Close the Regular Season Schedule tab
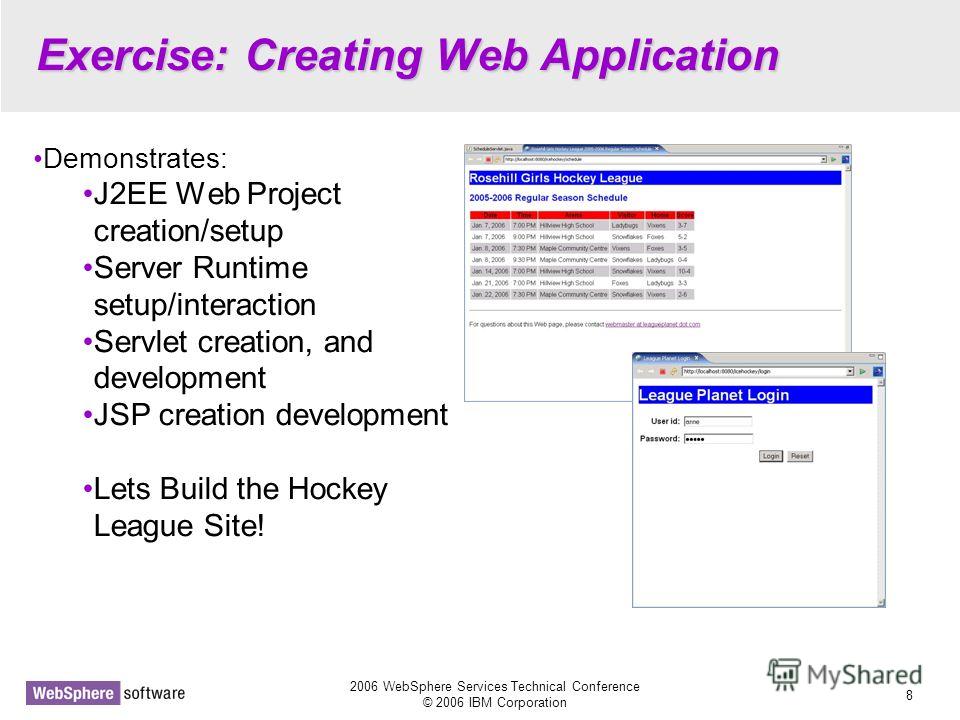Viewport: 960px width, 720px height. (657, 148)
